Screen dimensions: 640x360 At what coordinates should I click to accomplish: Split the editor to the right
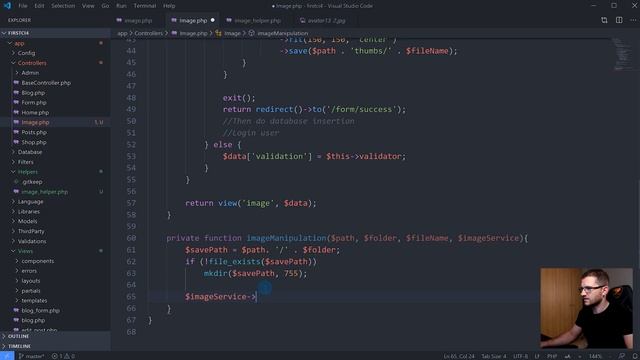(x=619, y=20)
